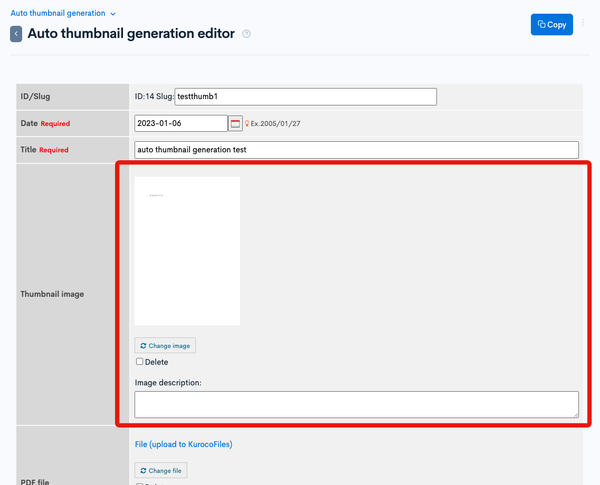Click the refresh icon in Change image
The width and height of the screenshot is (600, 485).
tap(143, 346)
